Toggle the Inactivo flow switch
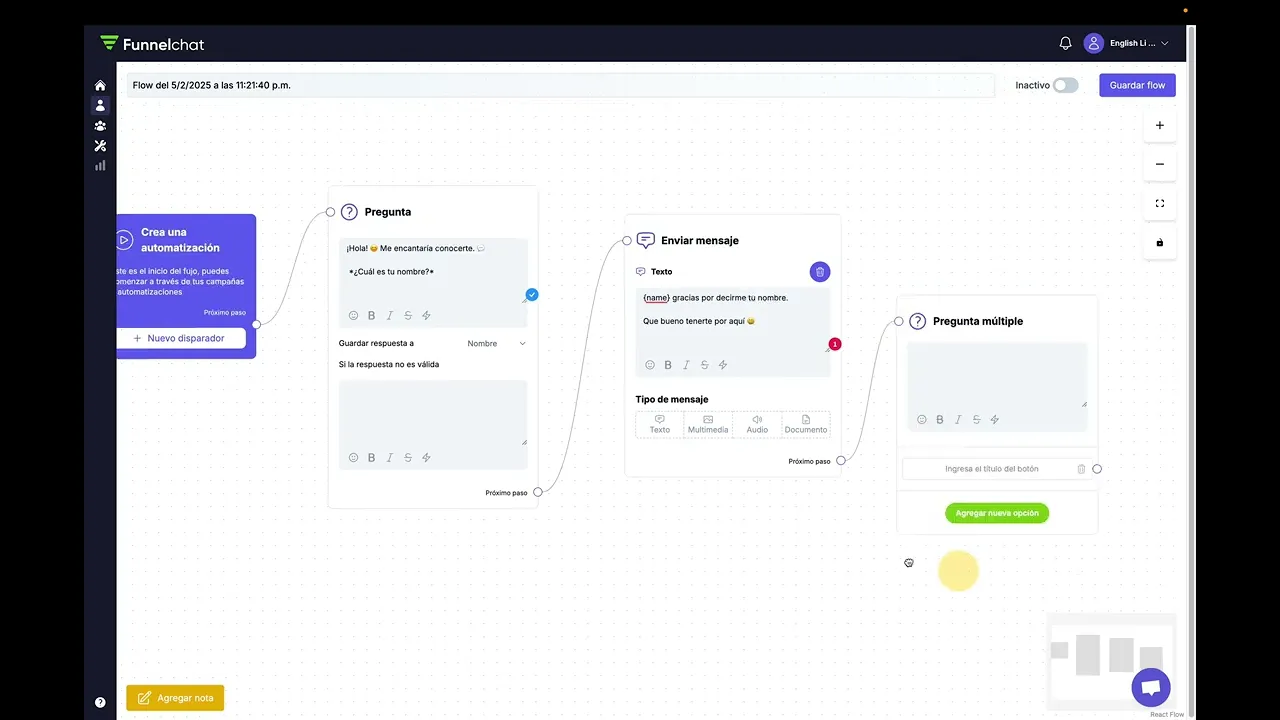This screenshot has width=1280, height=720. click(x=1066, y=85)
